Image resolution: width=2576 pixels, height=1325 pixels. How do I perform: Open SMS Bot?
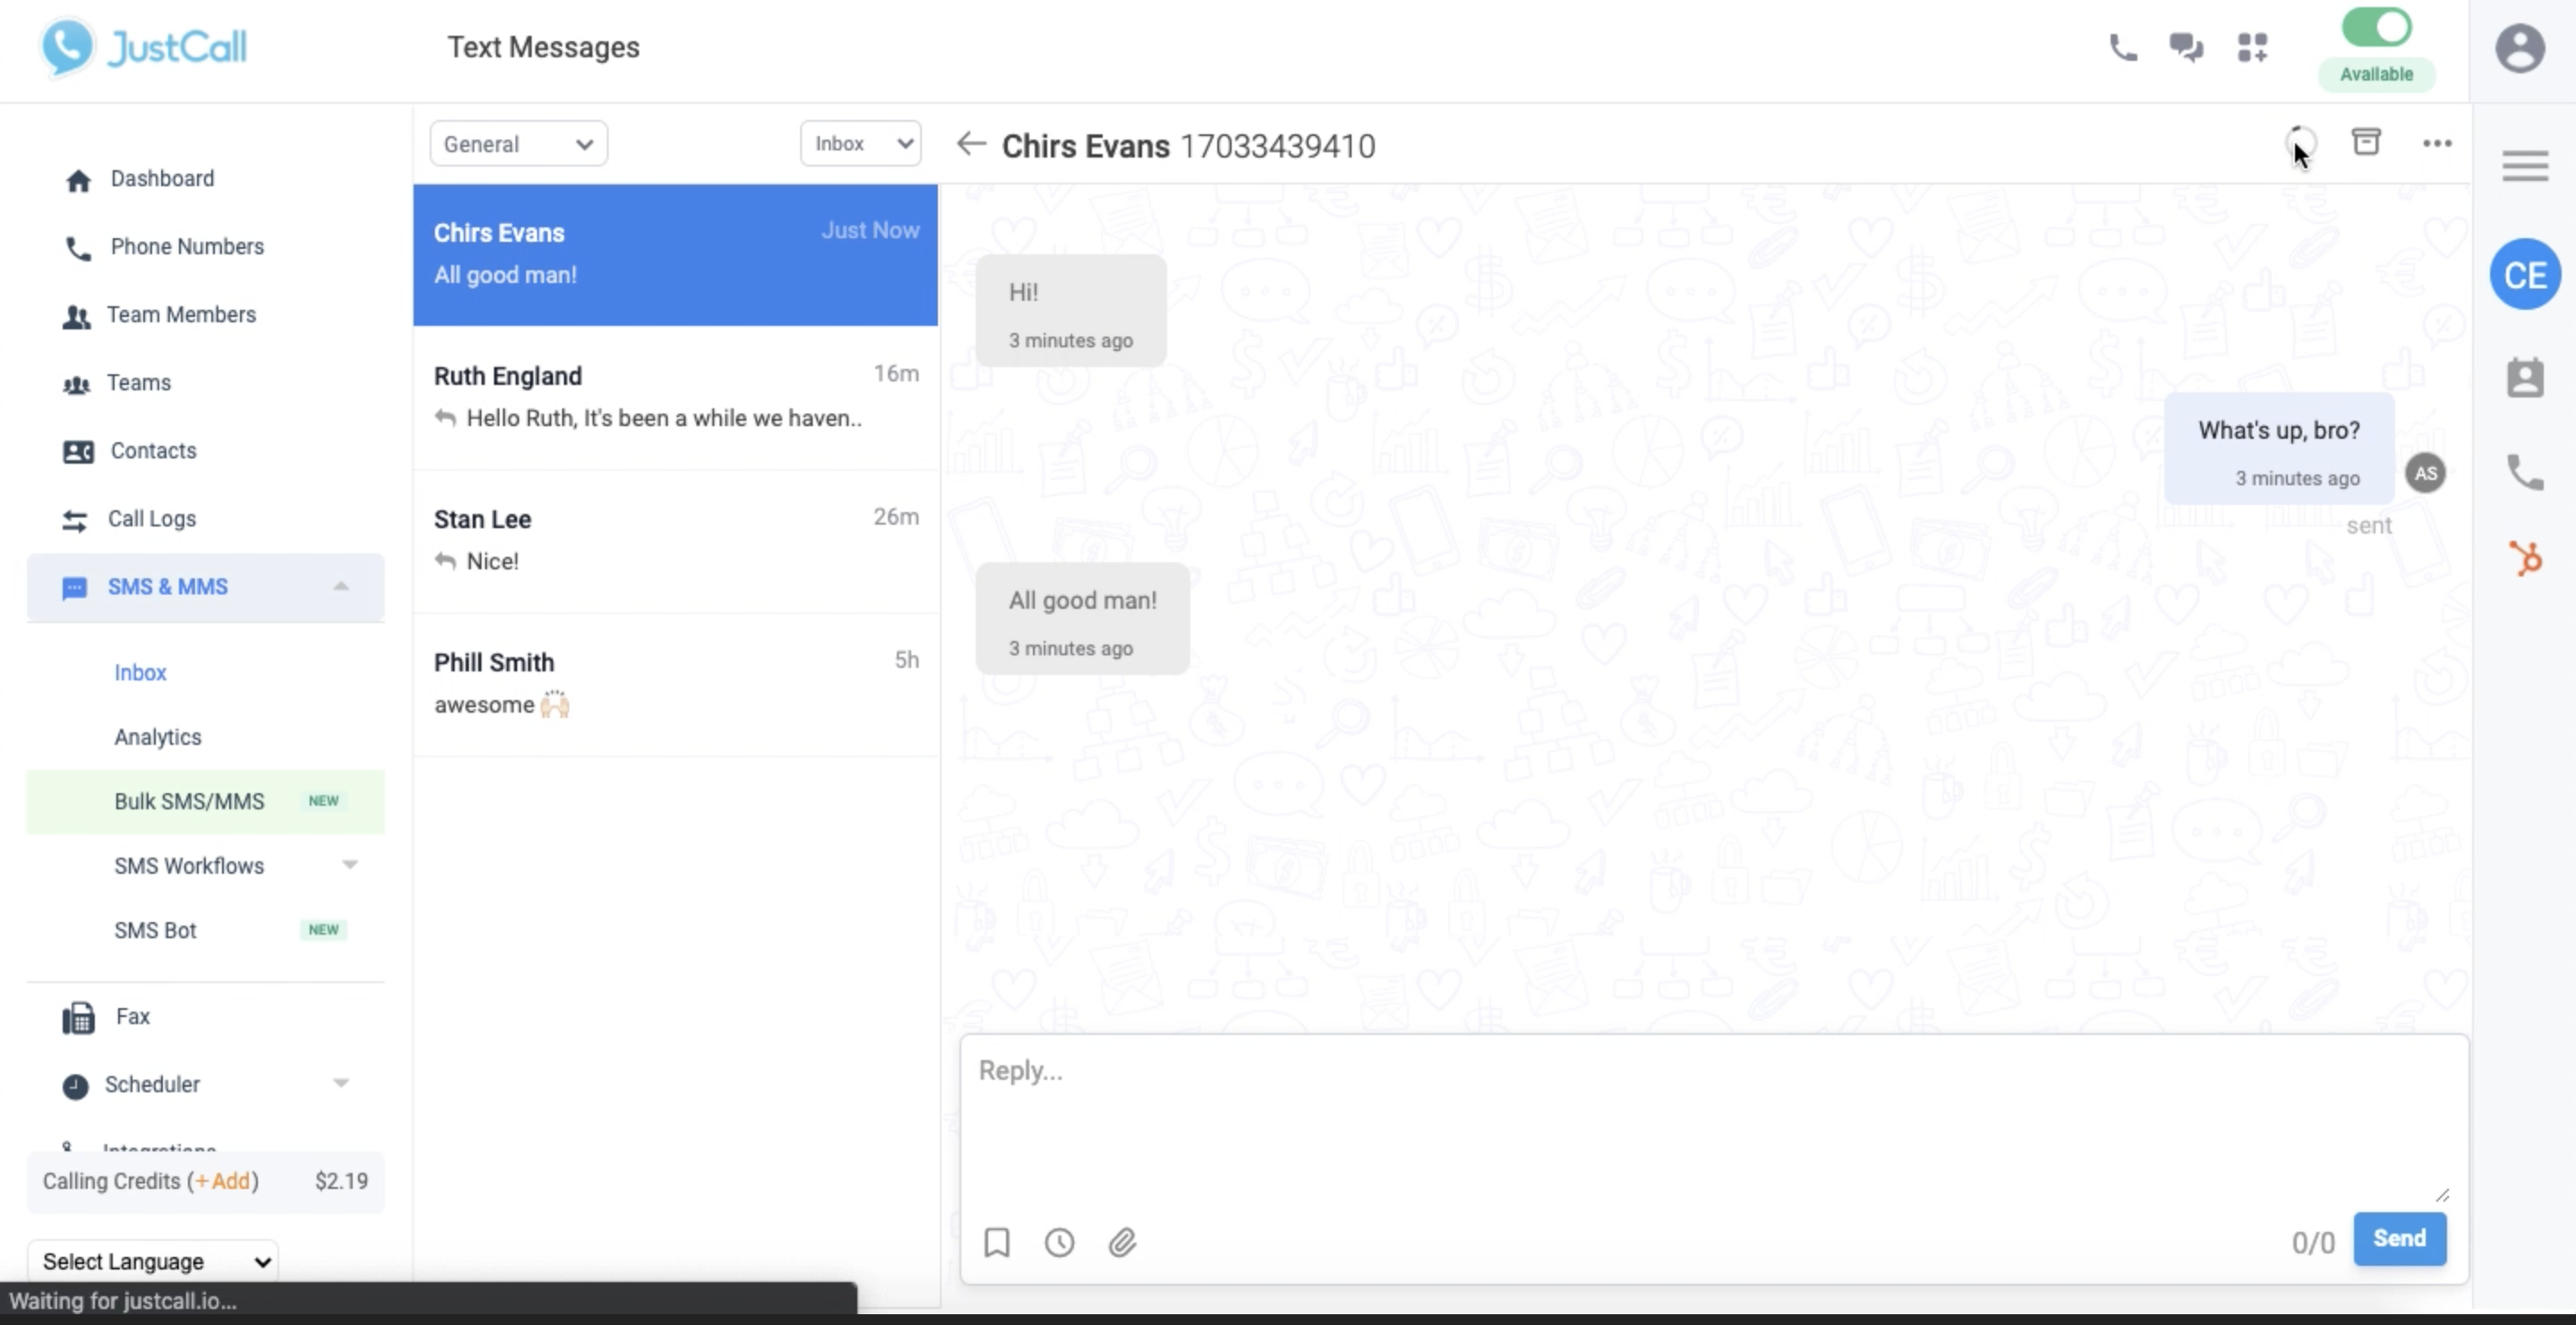click(x=155, y=930)
